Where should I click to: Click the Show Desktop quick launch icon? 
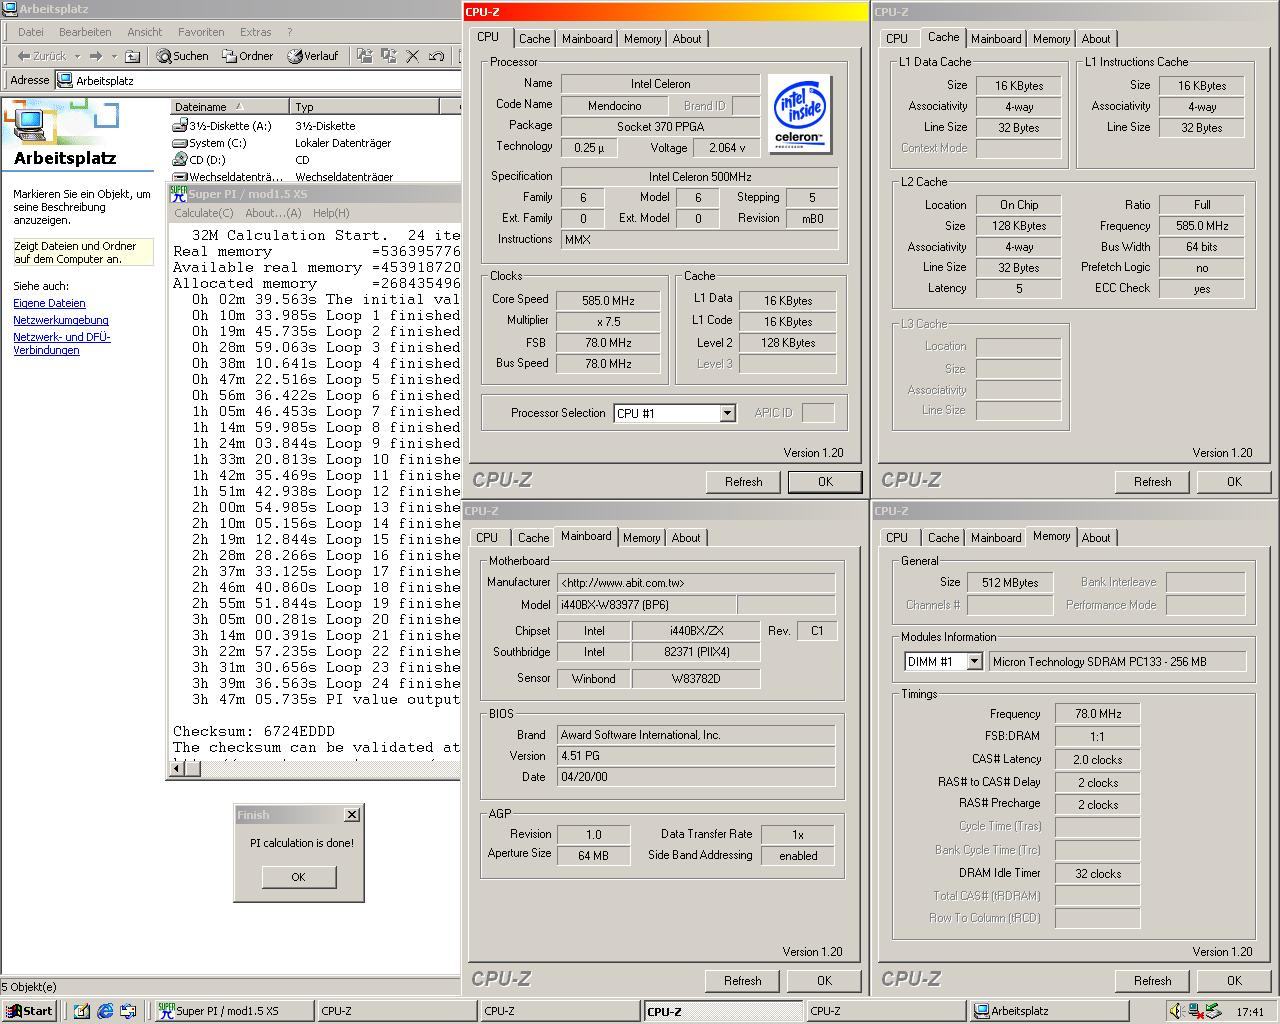pyautogui.click(x=82, y=1011)
